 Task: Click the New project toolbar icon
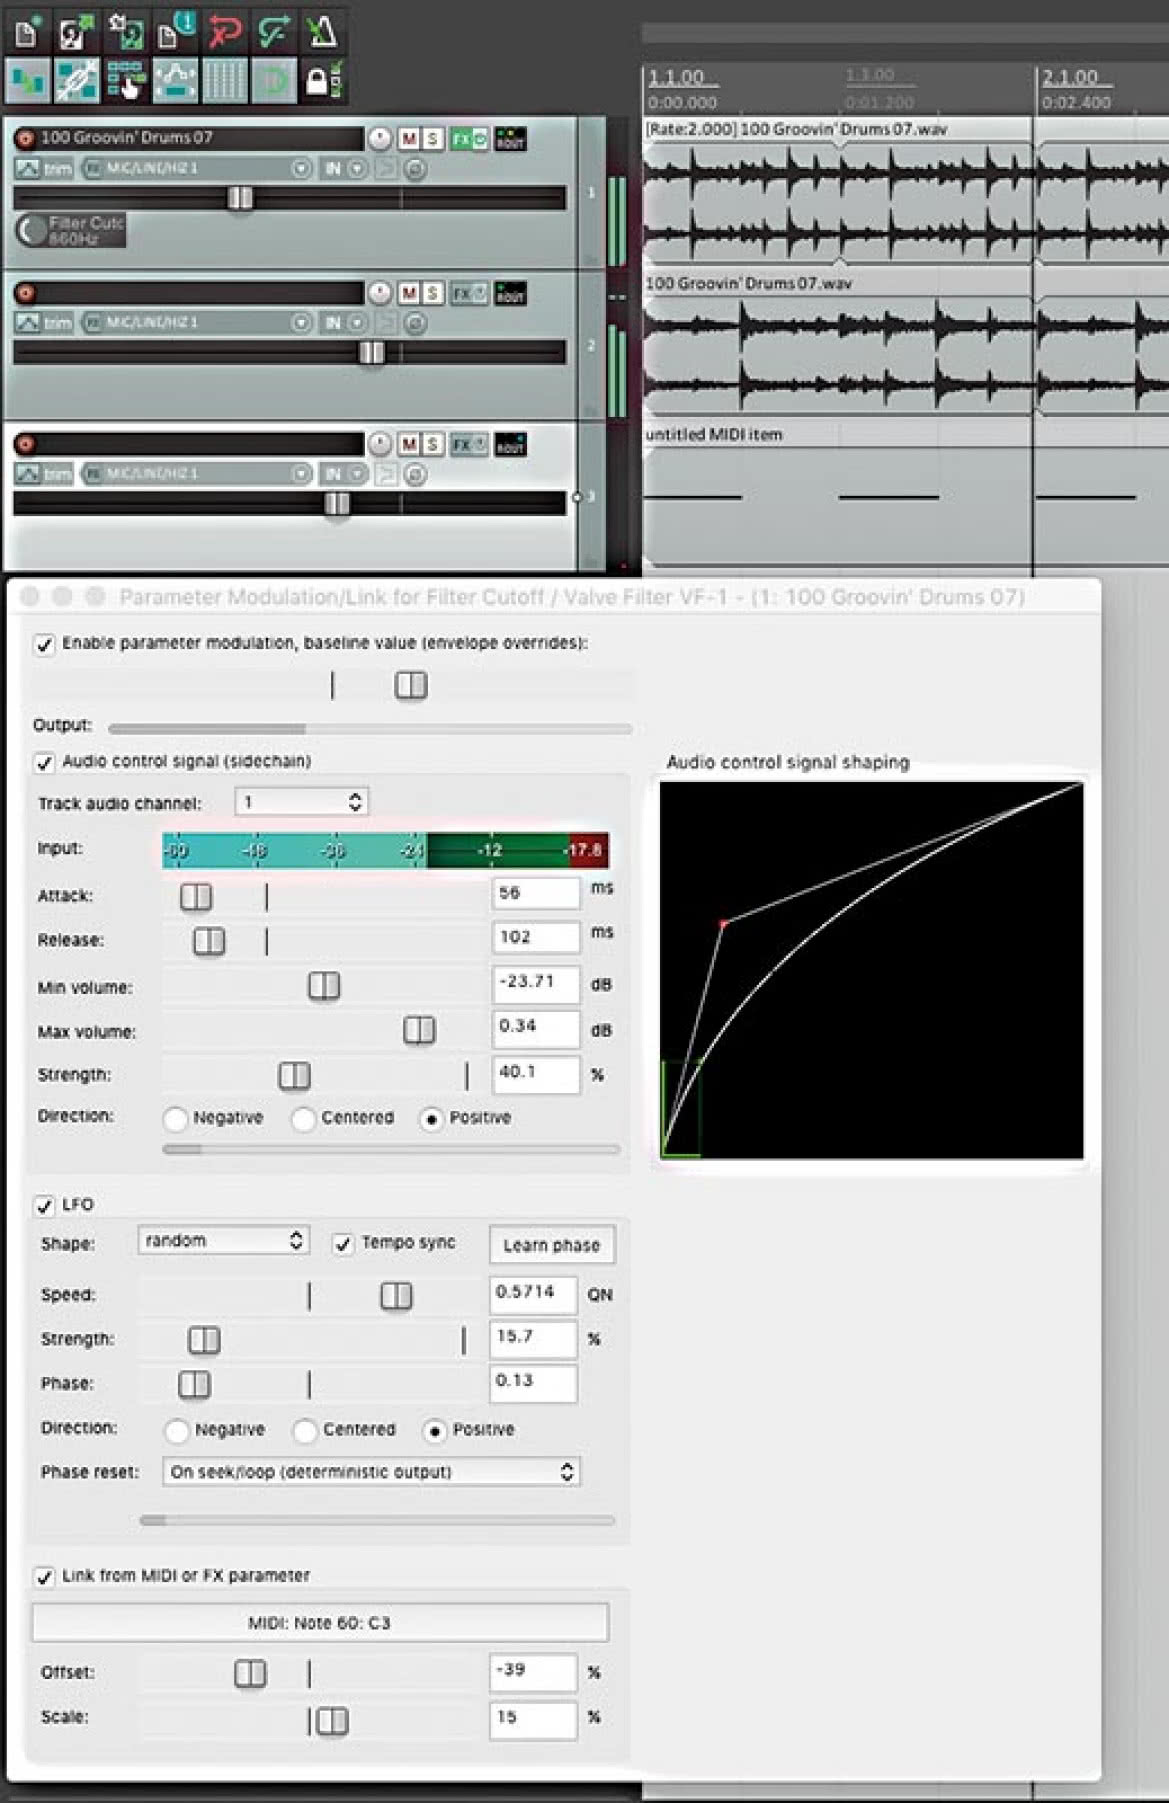[26, 31]
